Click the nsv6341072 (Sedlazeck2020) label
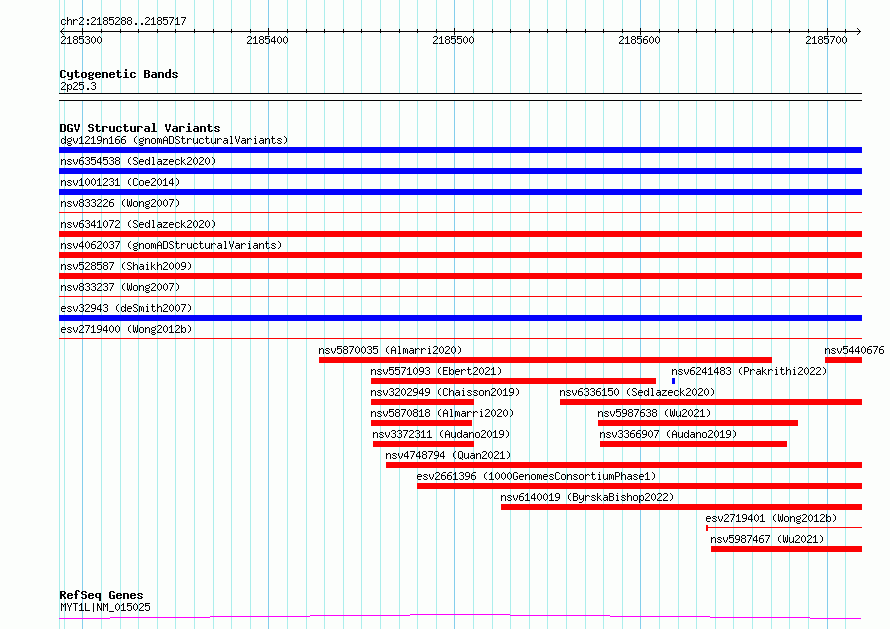This screenshot has width=890, height=629. [138, 224]
